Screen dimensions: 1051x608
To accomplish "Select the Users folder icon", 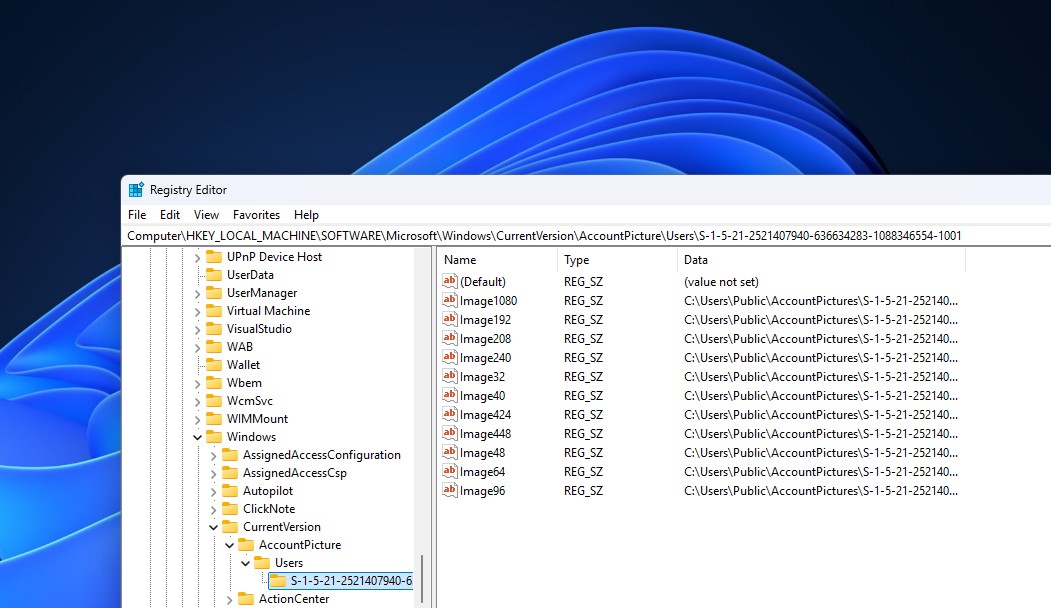I will pyautogui.click(x=262, y=562).
